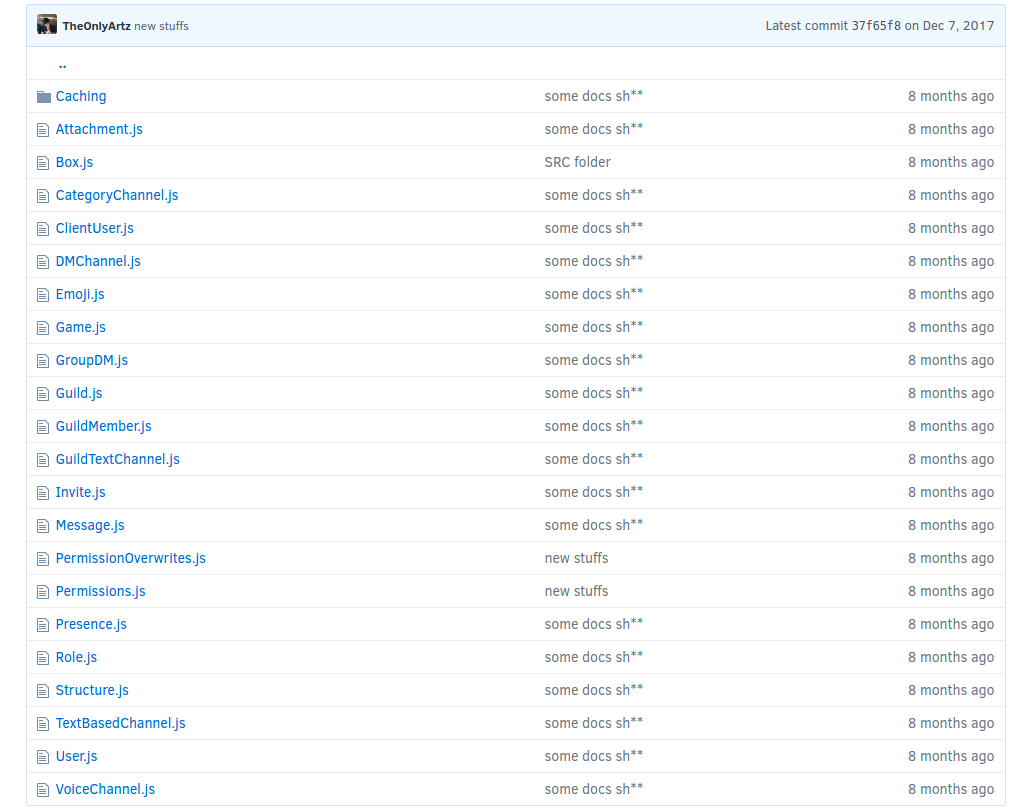
Task: Open Structure.js file
Action: pos(92,690)
